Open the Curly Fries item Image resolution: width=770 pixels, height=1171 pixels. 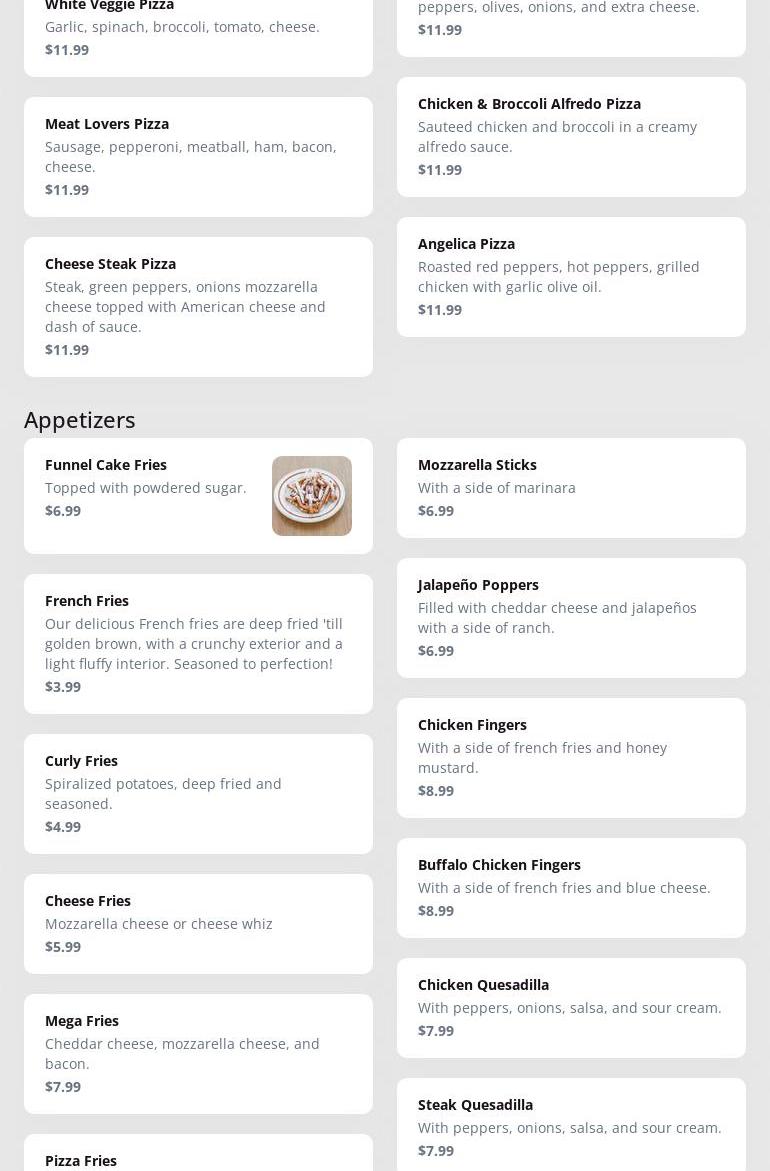click(x=198, y=793)
